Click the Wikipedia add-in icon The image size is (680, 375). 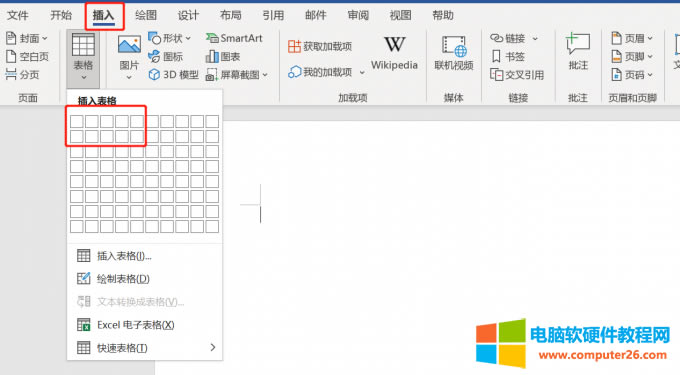pos(394,45)
